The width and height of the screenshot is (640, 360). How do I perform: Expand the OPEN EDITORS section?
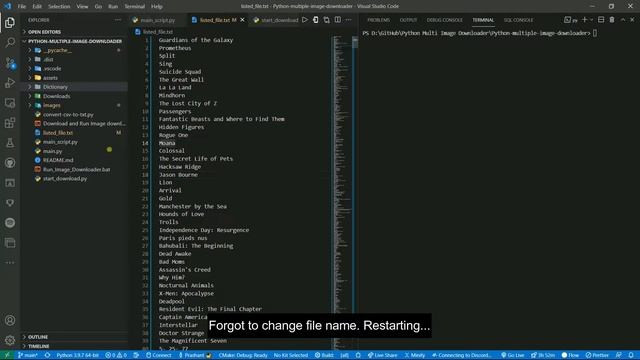tap(44, 31)
